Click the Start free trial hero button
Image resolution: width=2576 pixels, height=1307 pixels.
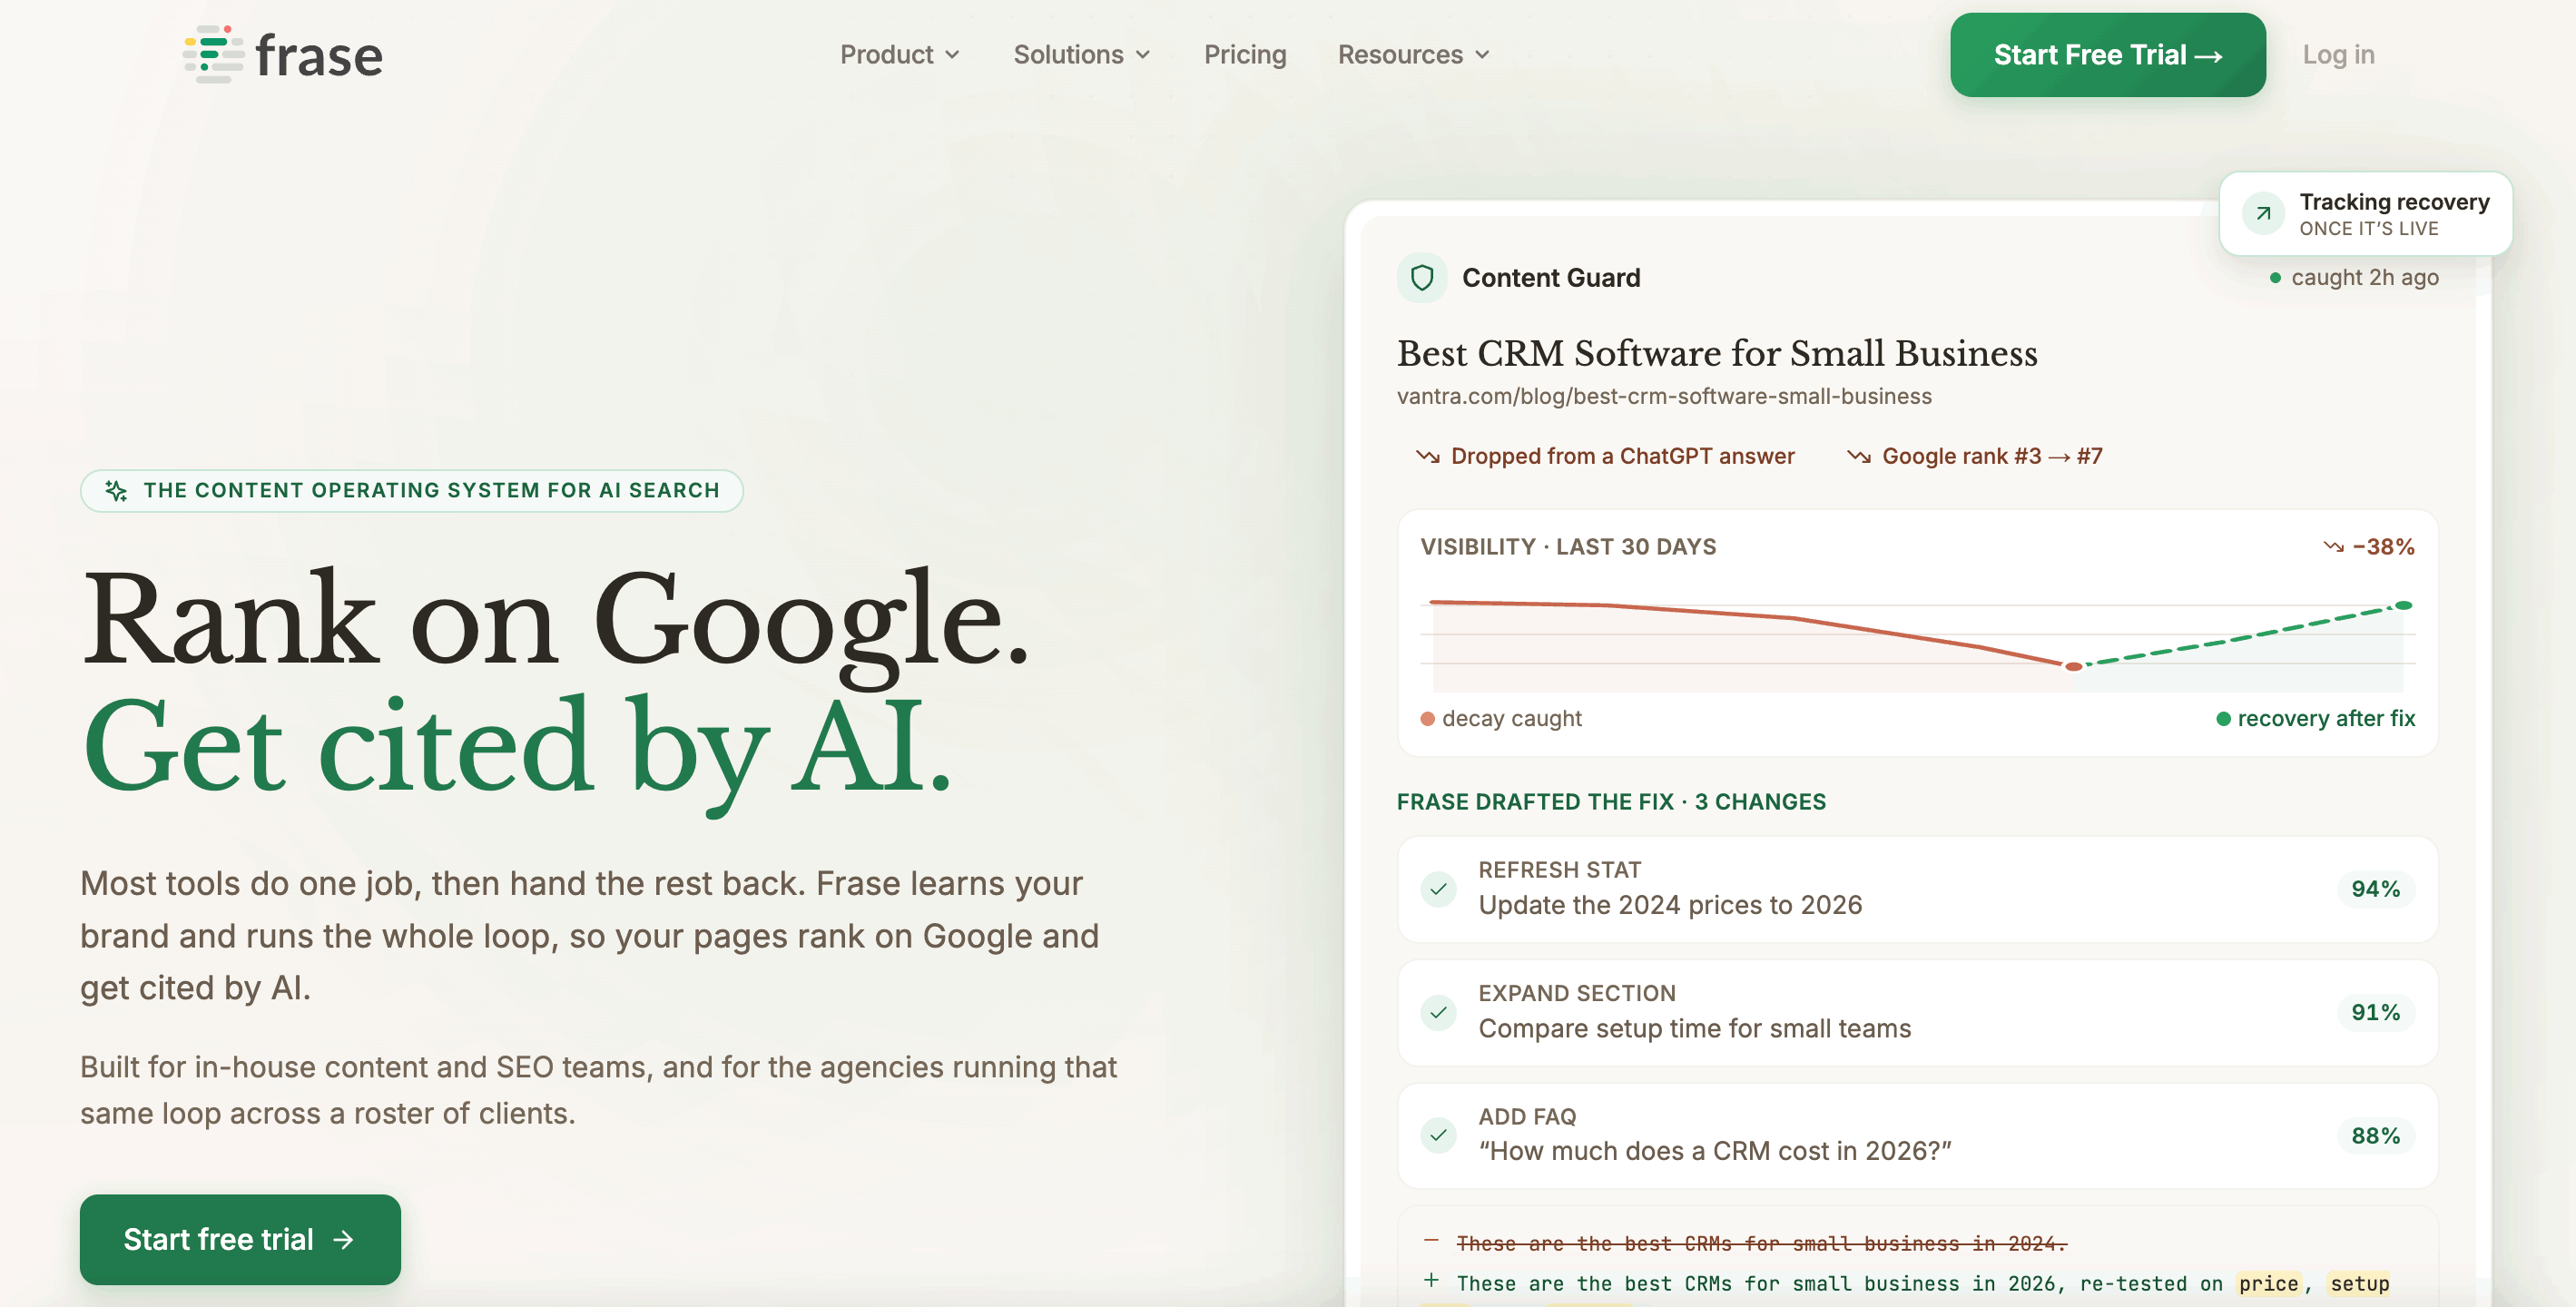click(240, 1239)
